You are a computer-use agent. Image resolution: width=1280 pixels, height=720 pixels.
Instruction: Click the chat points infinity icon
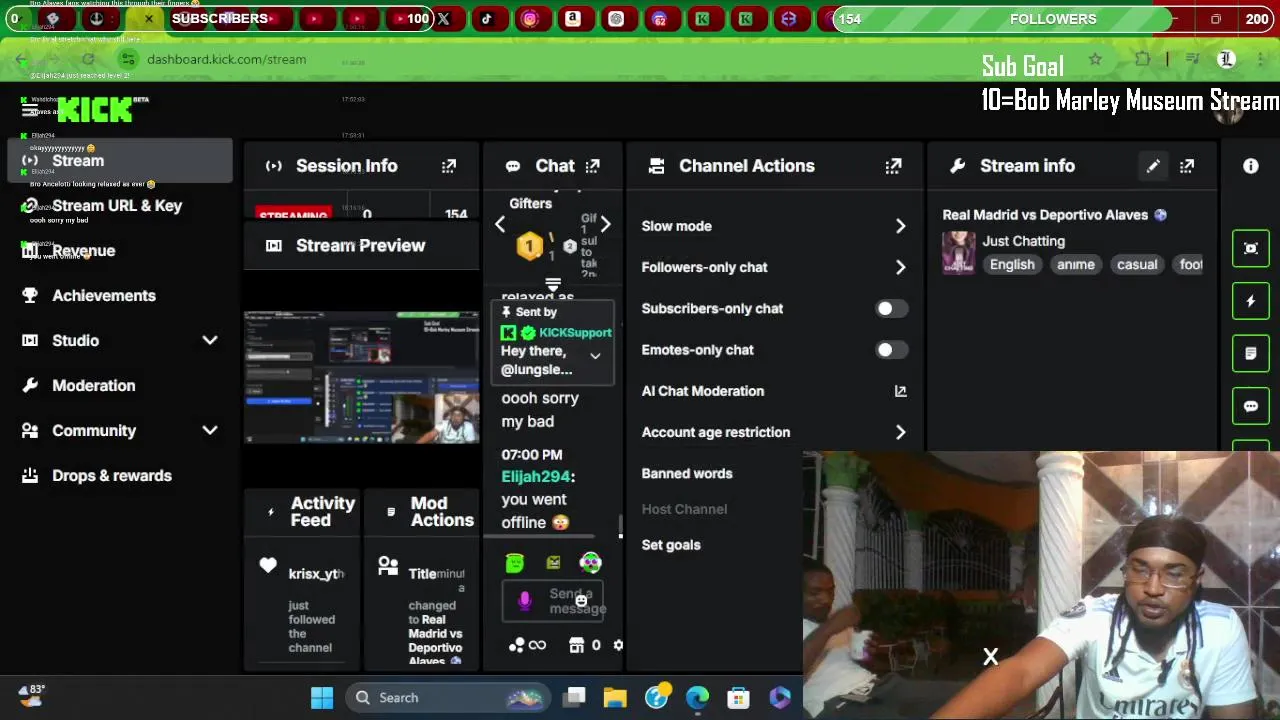(537, 645)
